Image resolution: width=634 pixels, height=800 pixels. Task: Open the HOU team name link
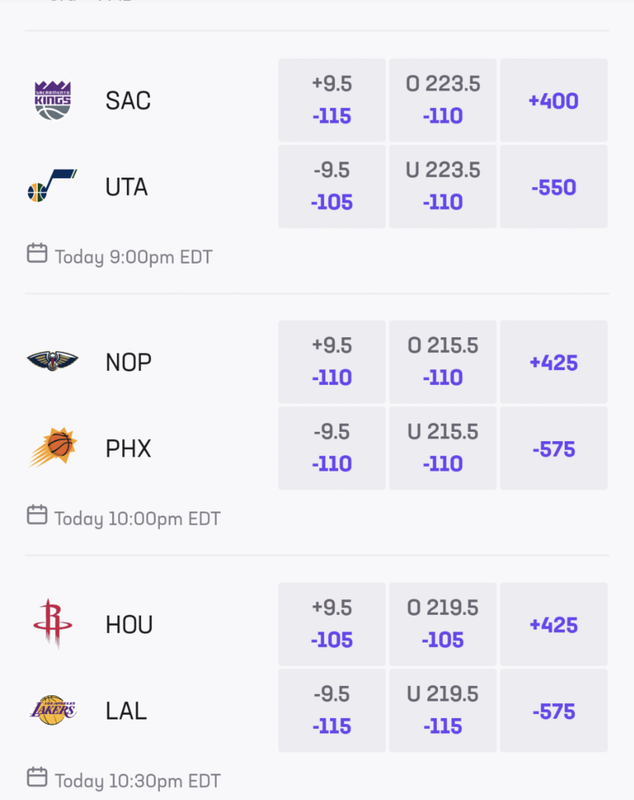click(x=129, y=624)
